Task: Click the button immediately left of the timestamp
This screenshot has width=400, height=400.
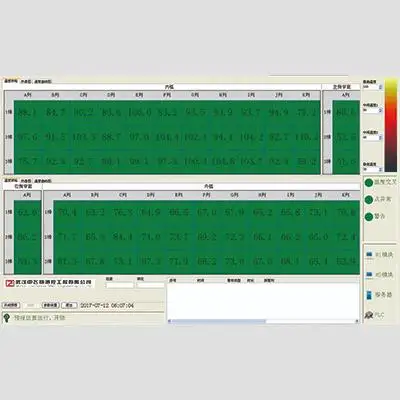Action: (x=69, y=305)
